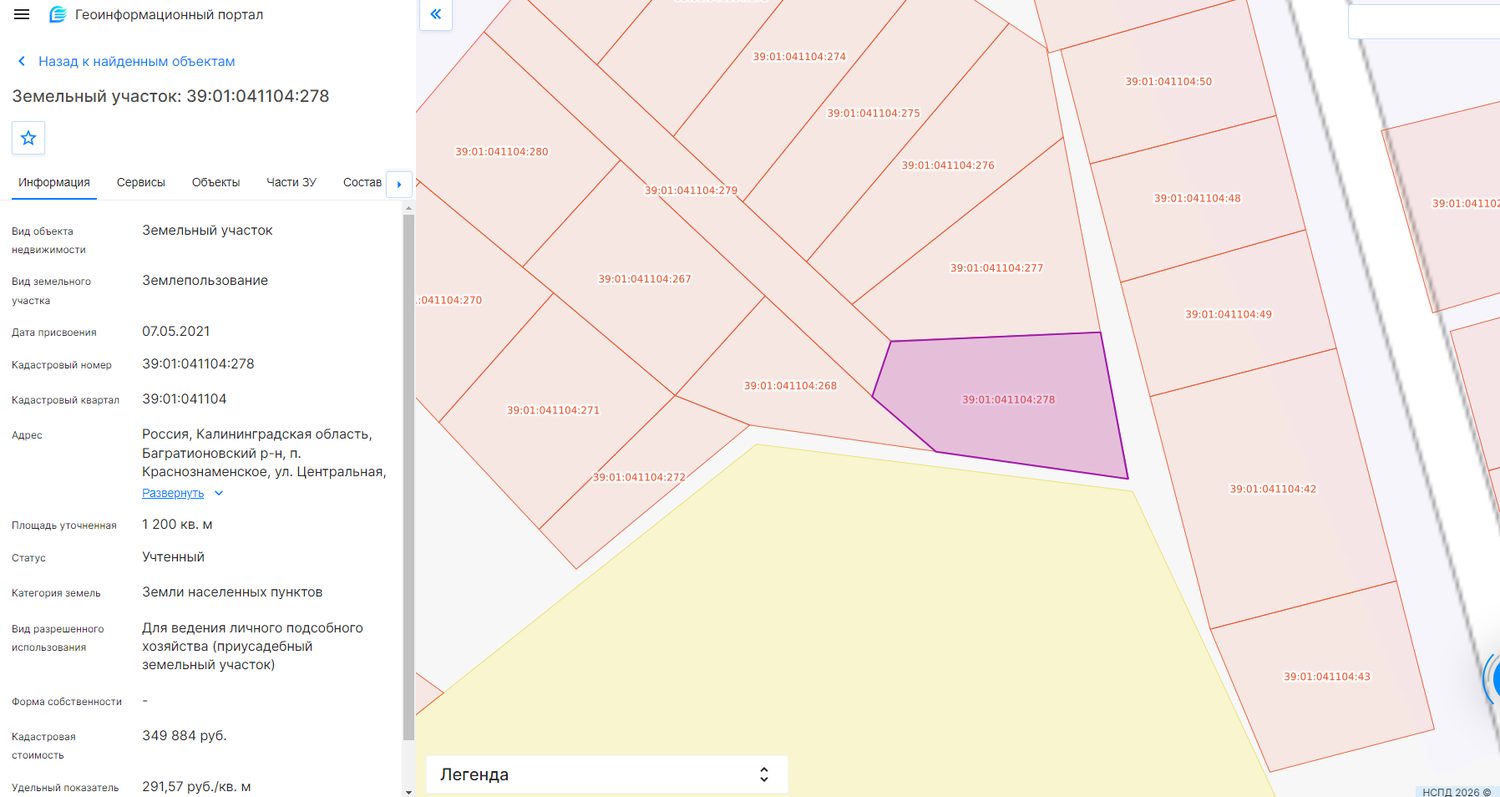This screenshot has height=797, width=1500.
Task: Collapse the side panel with double-chevron button
Action: [436, 15]
